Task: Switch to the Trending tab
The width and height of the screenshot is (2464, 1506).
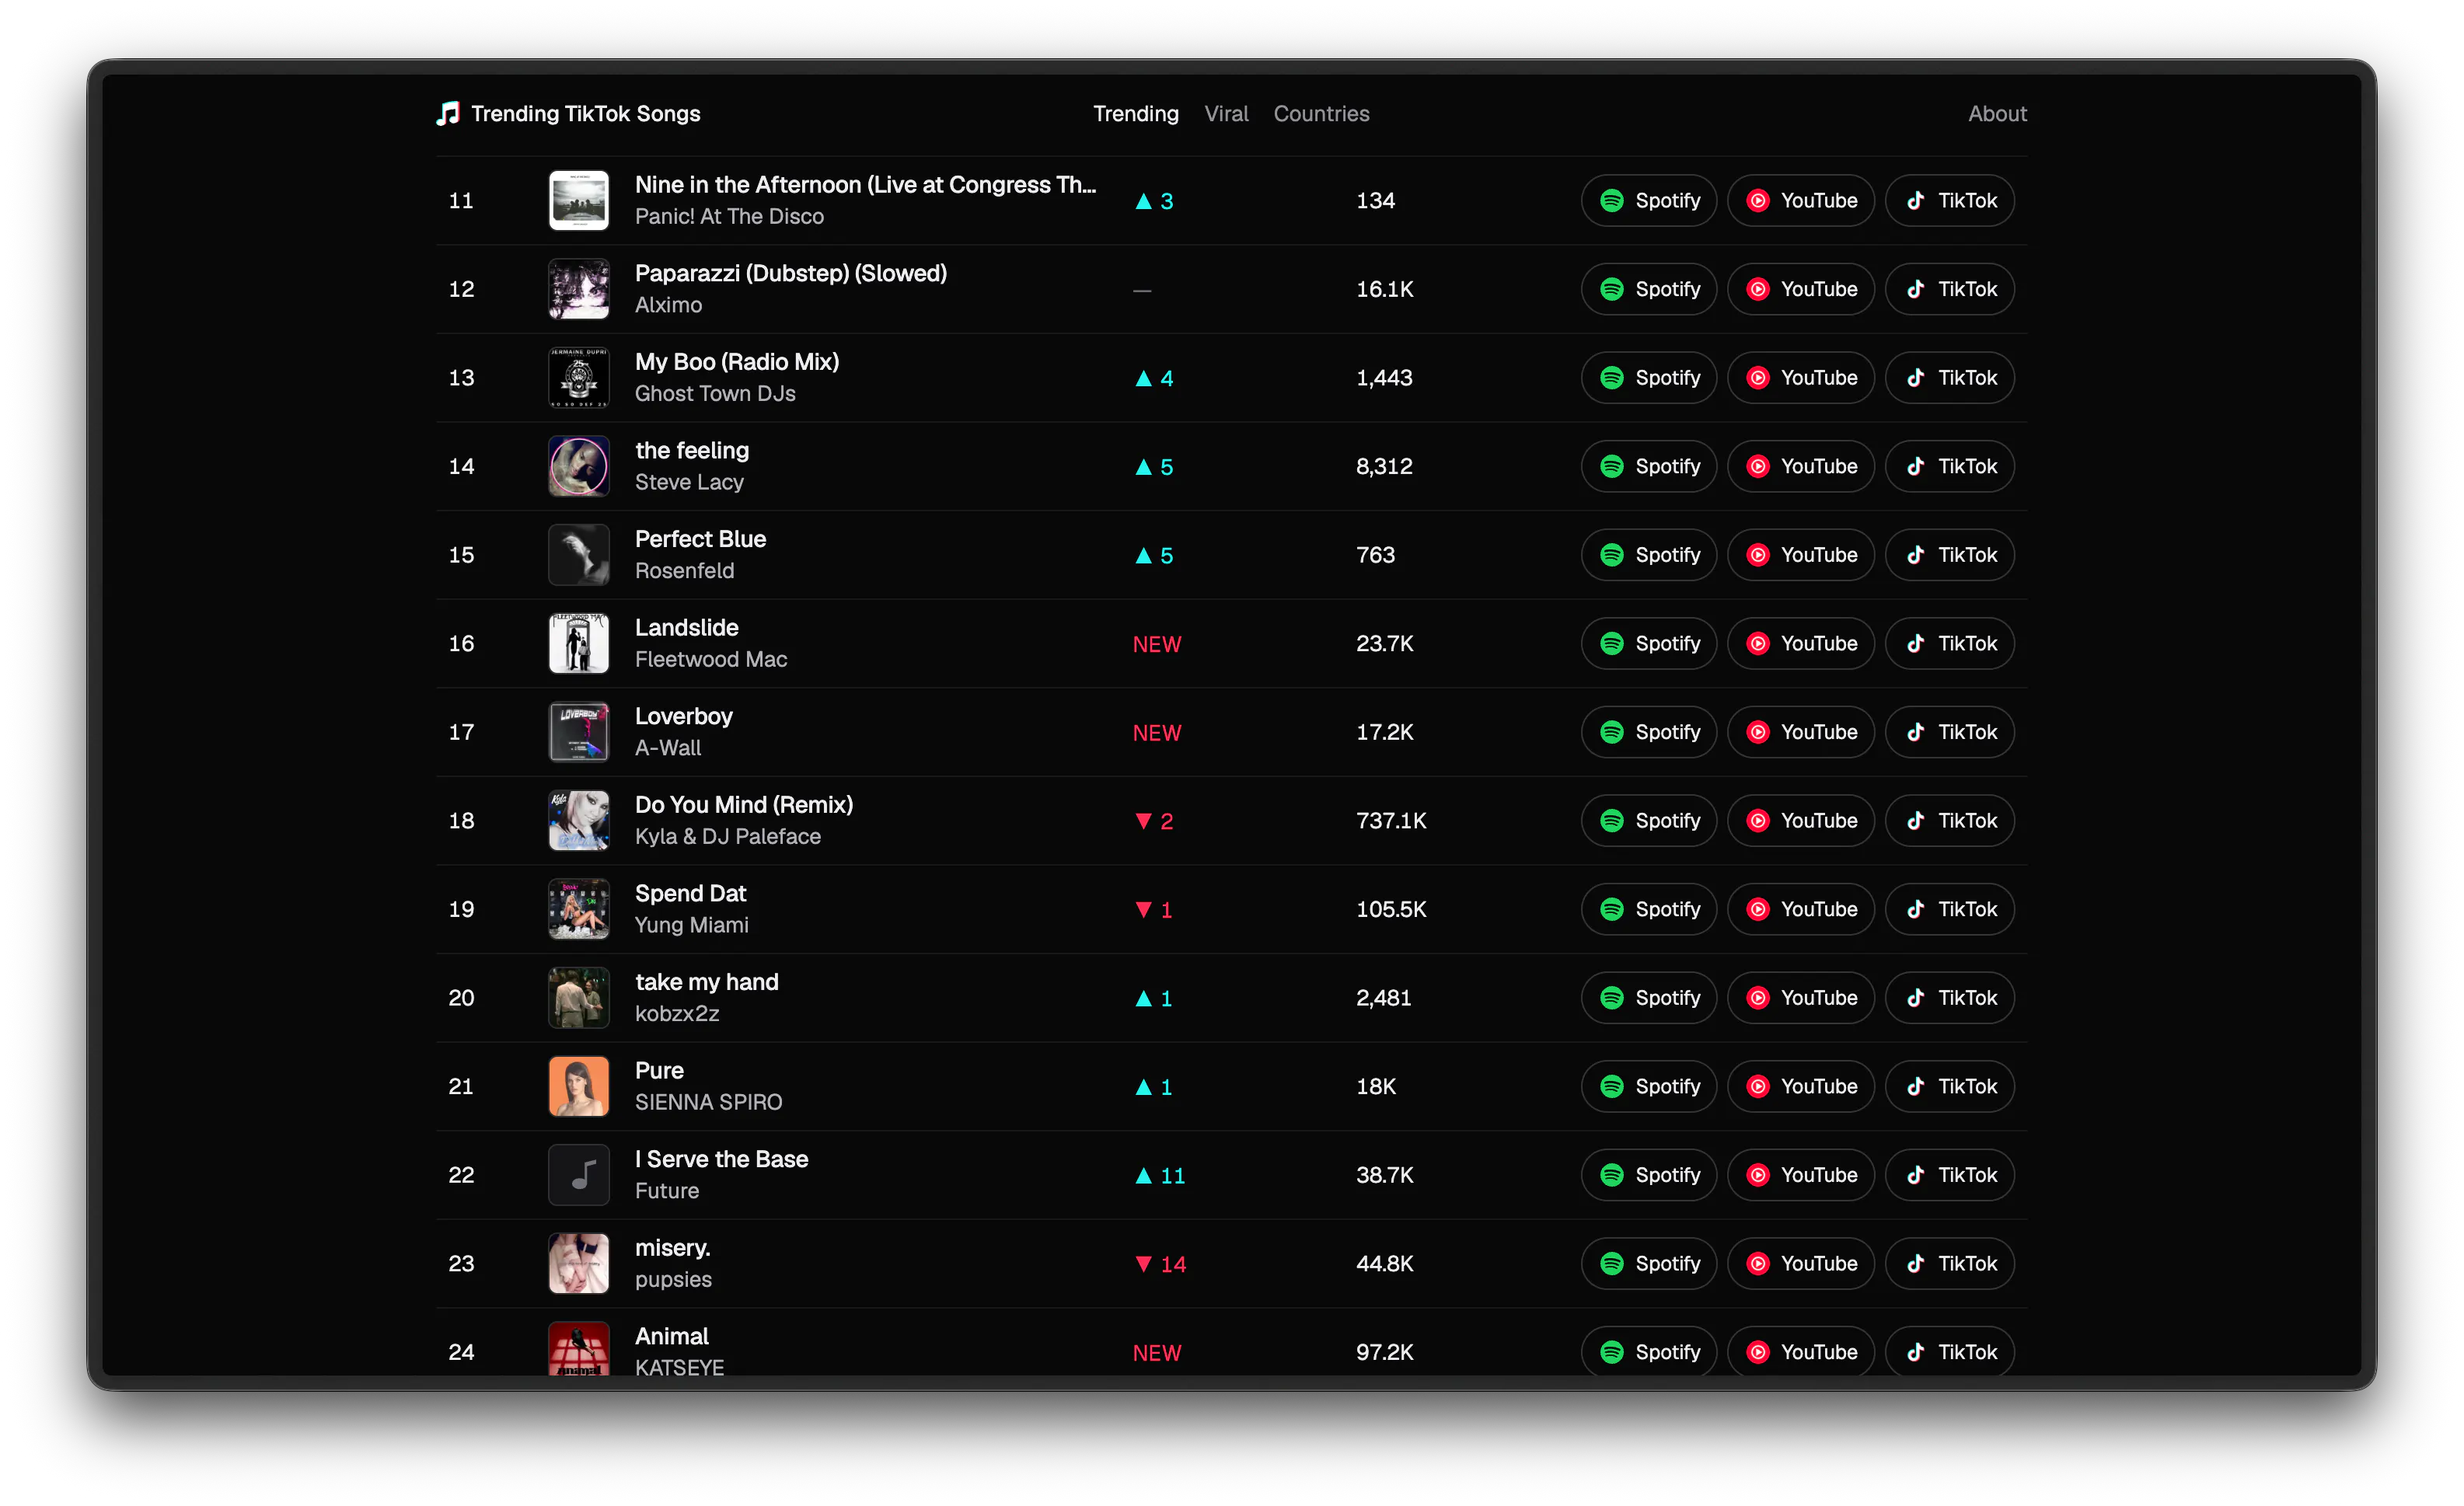Action: [1135, 114]
